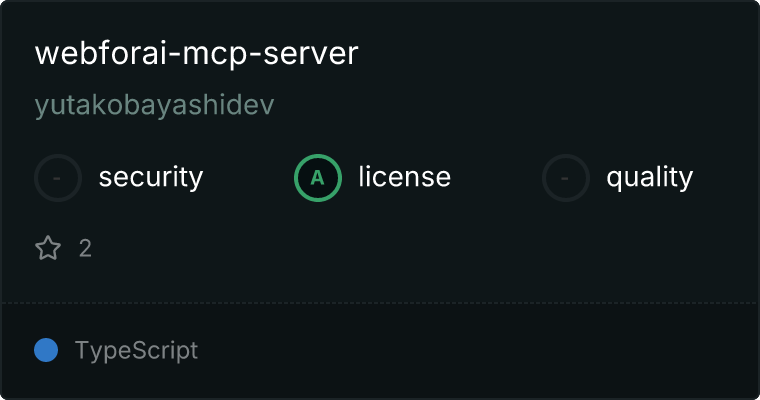Click empty space right of the server title

pyautogui.click(x=557, y=53)
